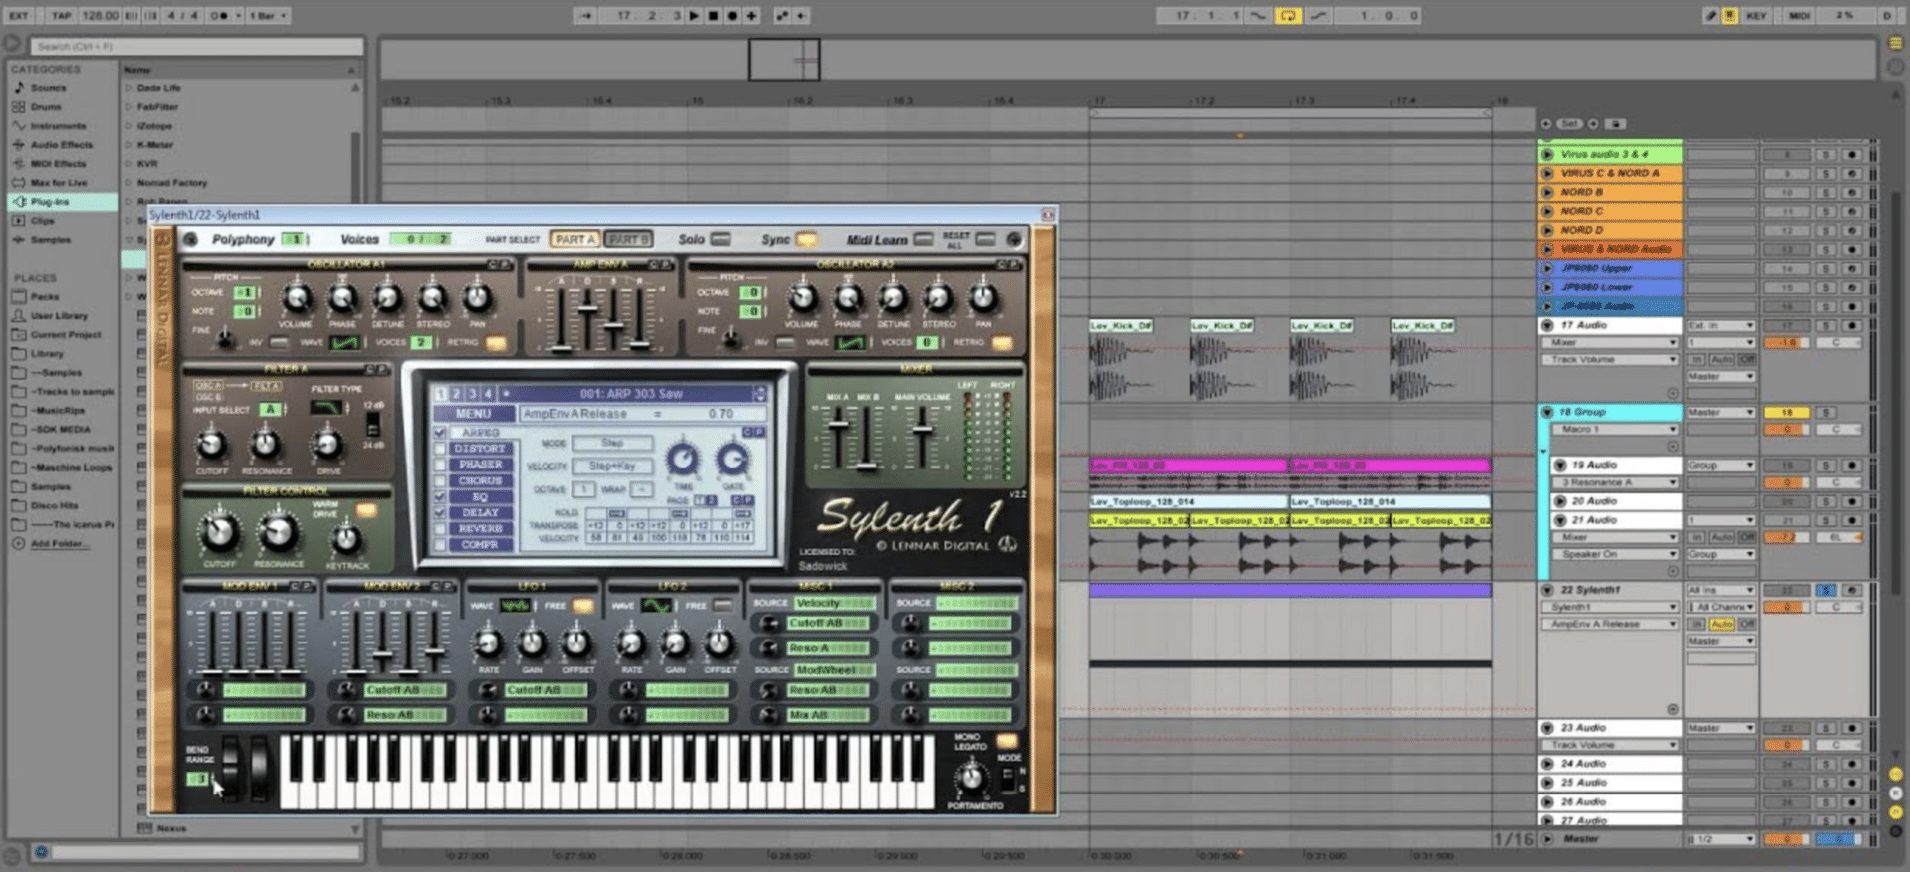
Task: Toggle the Sylenth1 Midi Learn button
Action: 923,240
